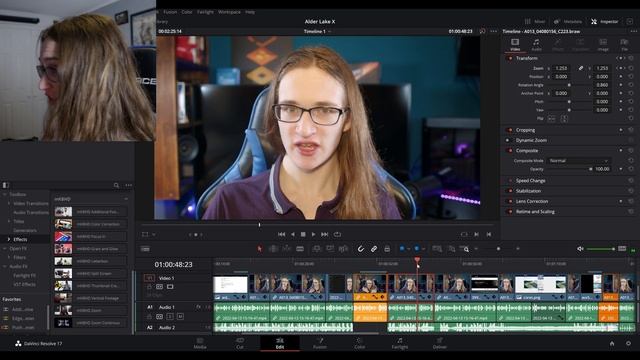Toggle the Snapping magnet icon

pos(361,249)
